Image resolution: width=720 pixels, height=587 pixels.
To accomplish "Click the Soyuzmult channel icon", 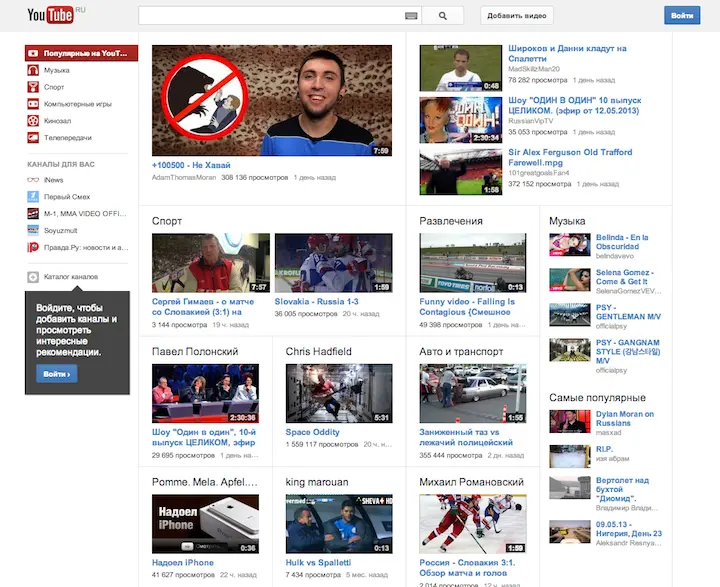I will tap(33, 231).
